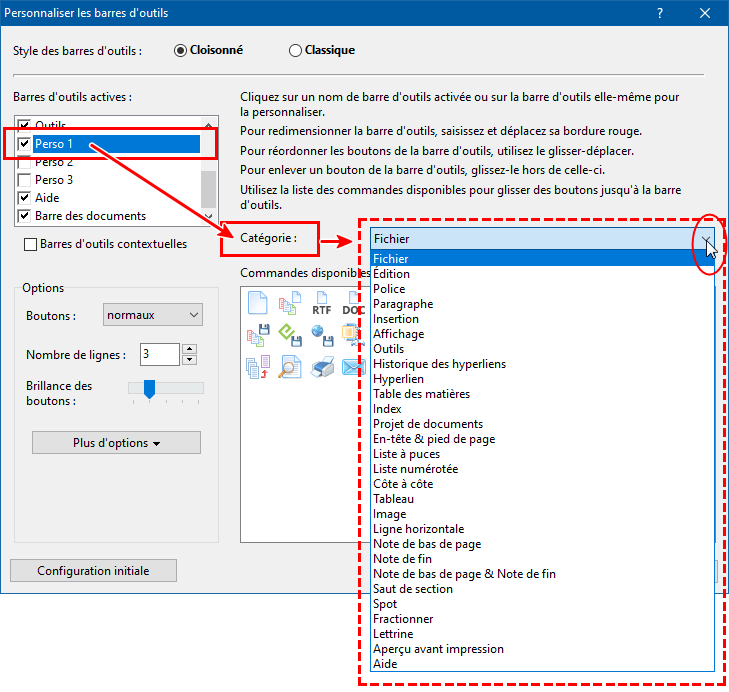The image size is (729, 692).
Task: Choose the globe web save icon
Action: point(321,334)
